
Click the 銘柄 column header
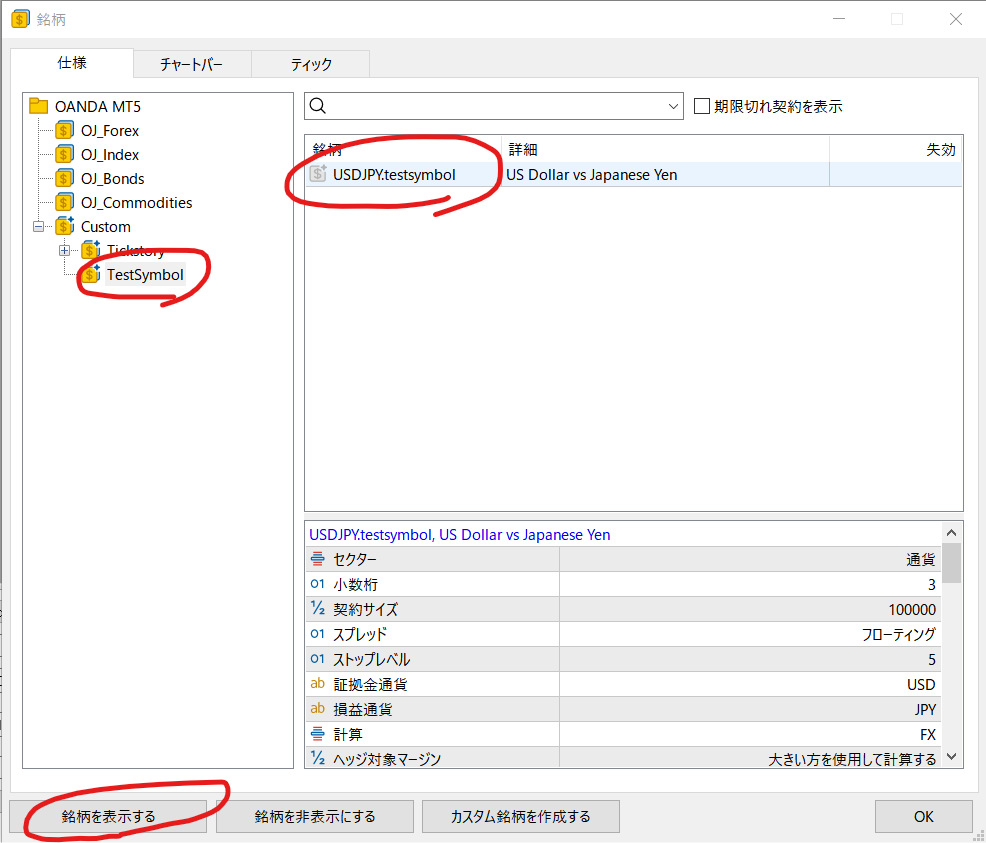404,149
